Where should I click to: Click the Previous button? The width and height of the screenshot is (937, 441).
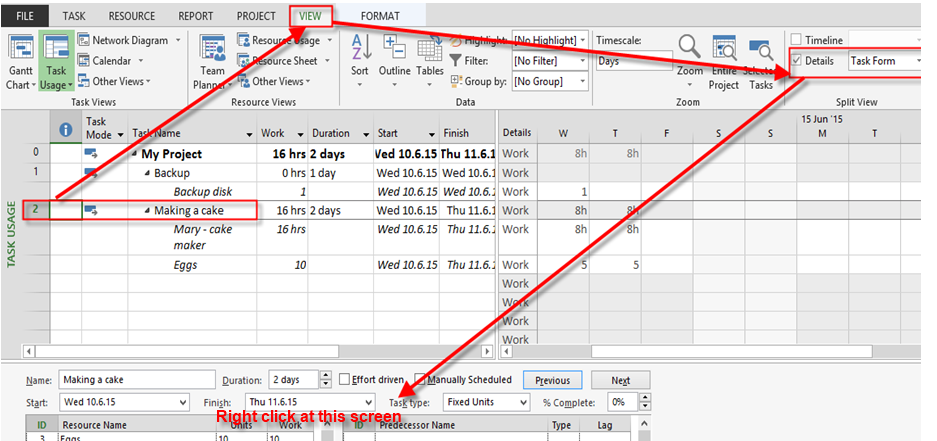pos(552,380)
